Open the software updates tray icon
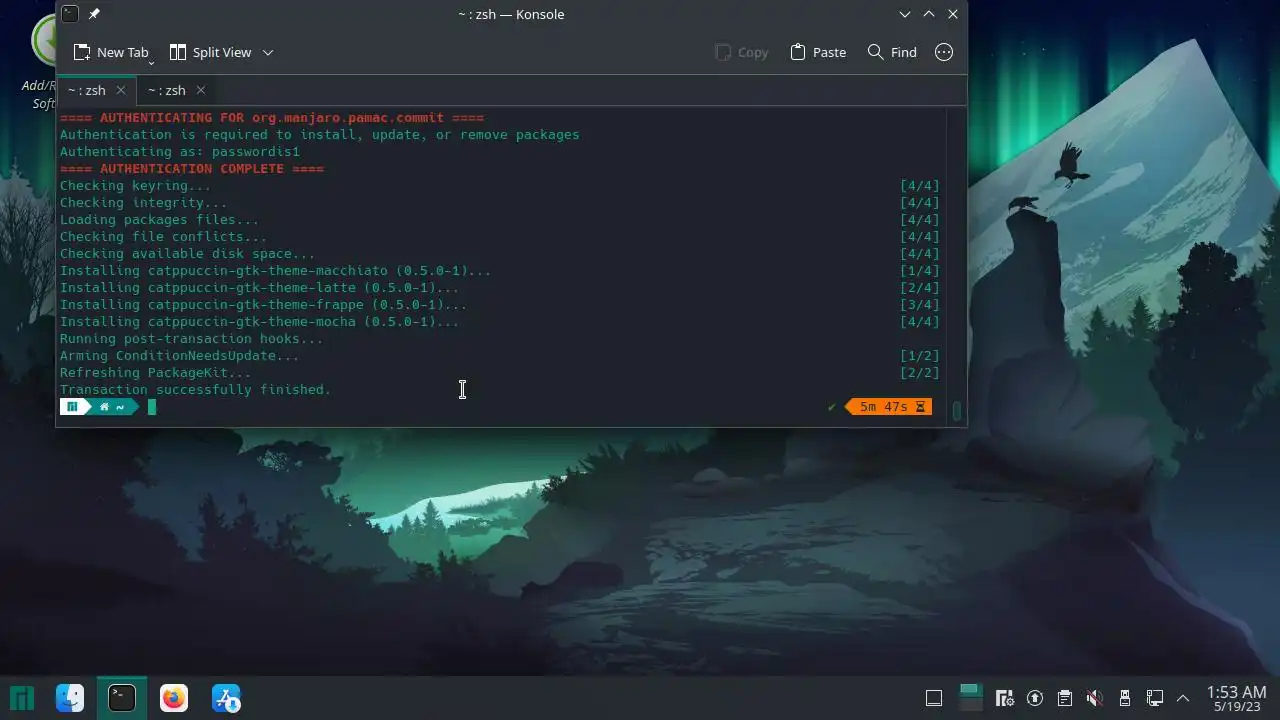This screenshot has height=720, width=1280. coord(1035,698)
